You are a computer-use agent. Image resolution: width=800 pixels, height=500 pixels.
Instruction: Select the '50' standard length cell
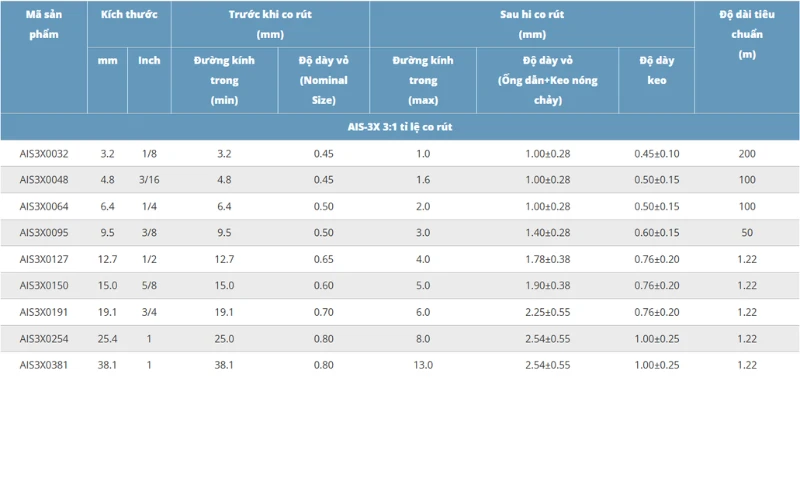tap(747, 233)
